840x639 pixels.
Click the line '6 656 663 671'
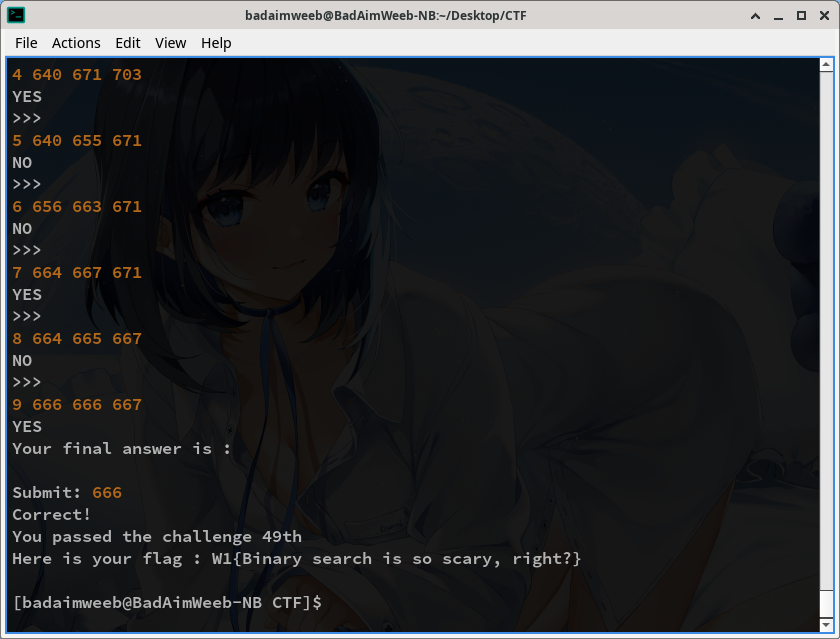pyautogui.click(x=77, y=206)
